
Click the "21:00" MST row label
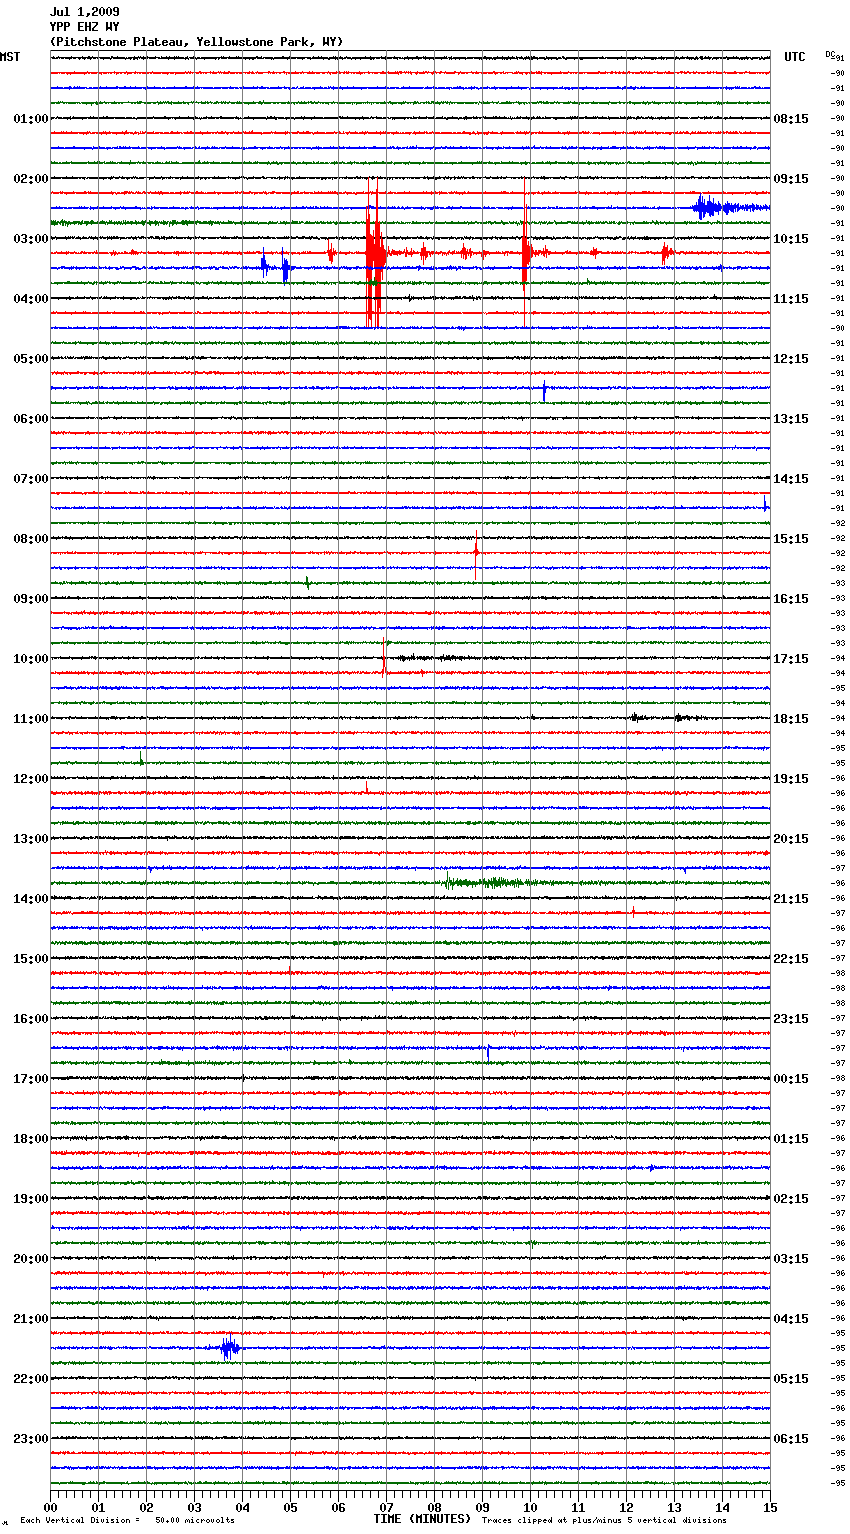point(31,1318)
